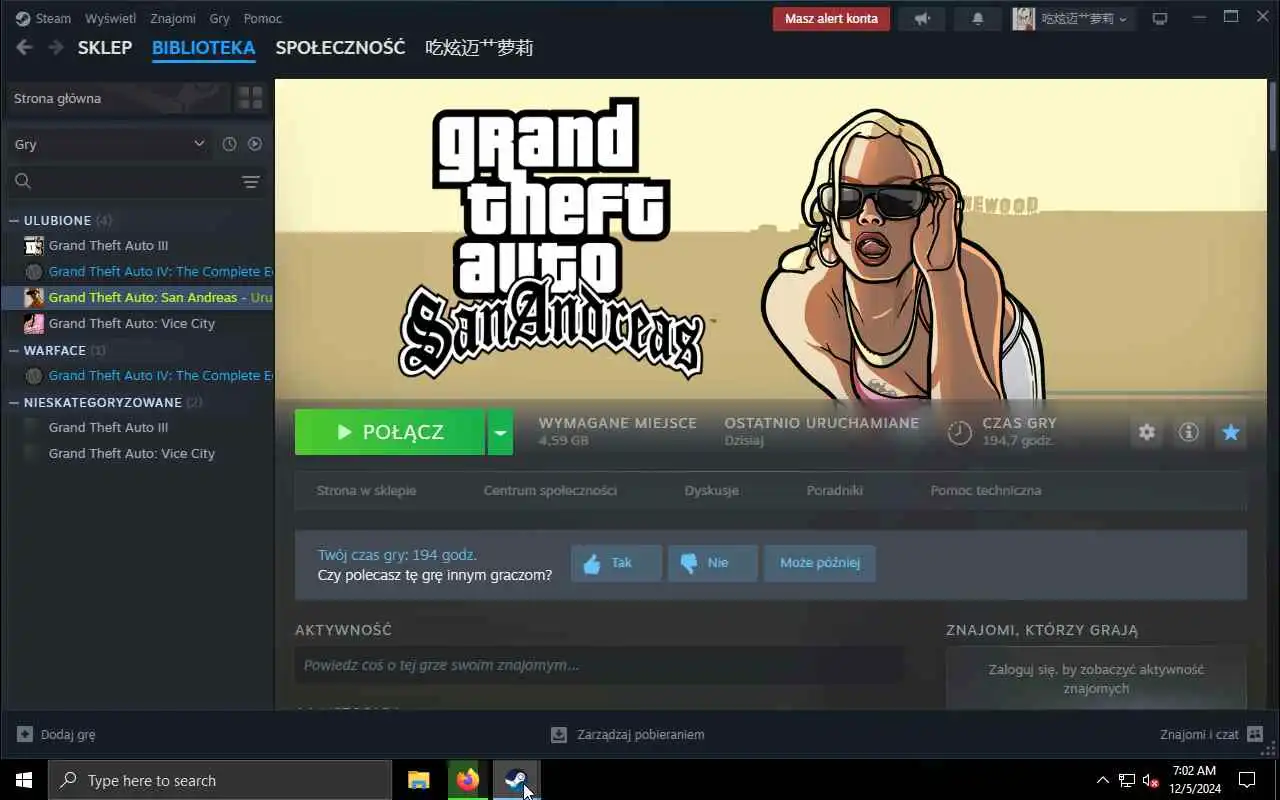Open the Pomoc menu

point(263,18)
